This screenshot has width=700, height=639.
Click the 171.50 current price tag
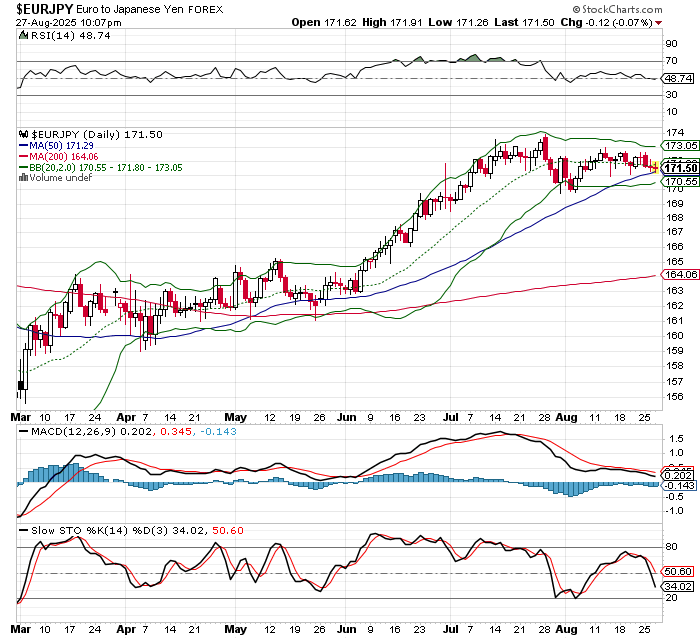pyautogui.click(x=679, y=168)
